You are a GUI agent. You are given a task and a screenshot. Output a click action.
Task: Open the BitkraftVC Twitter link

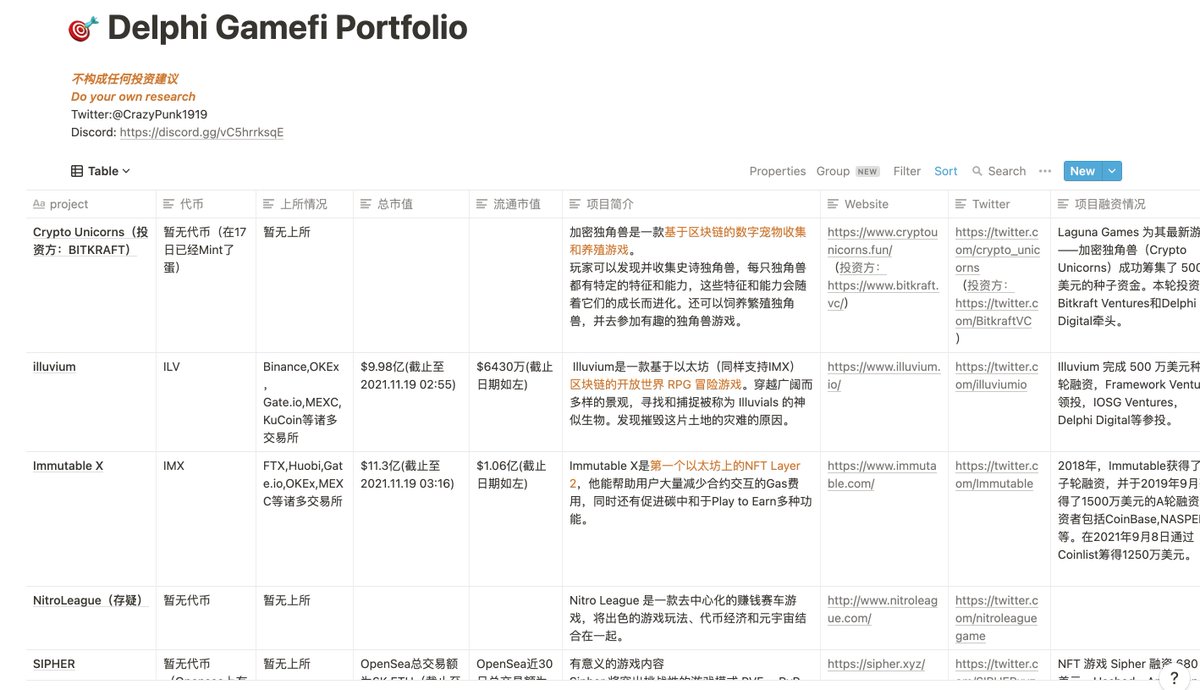point(997,312)
